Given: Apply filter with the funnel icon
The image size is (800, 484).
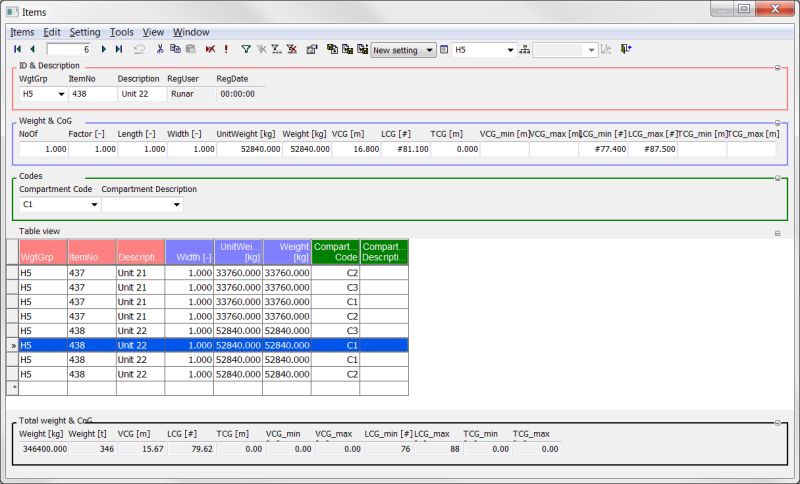Looking at the screenshot, I should 246,49.
